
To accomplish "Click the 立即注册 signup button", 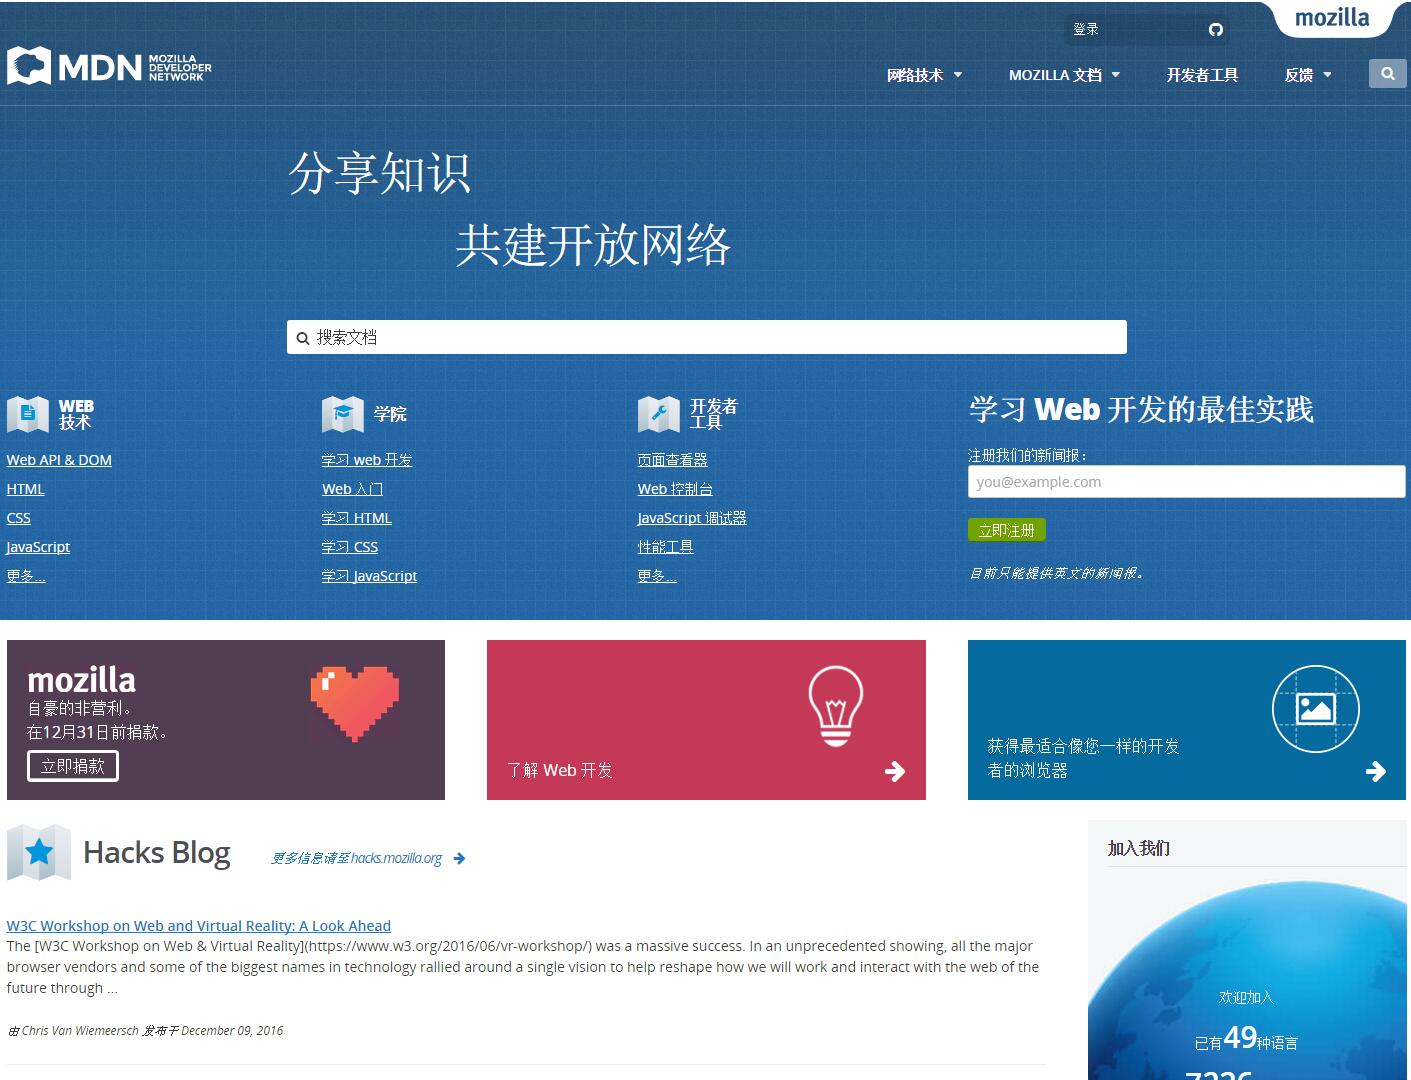I will [1007, 530].
